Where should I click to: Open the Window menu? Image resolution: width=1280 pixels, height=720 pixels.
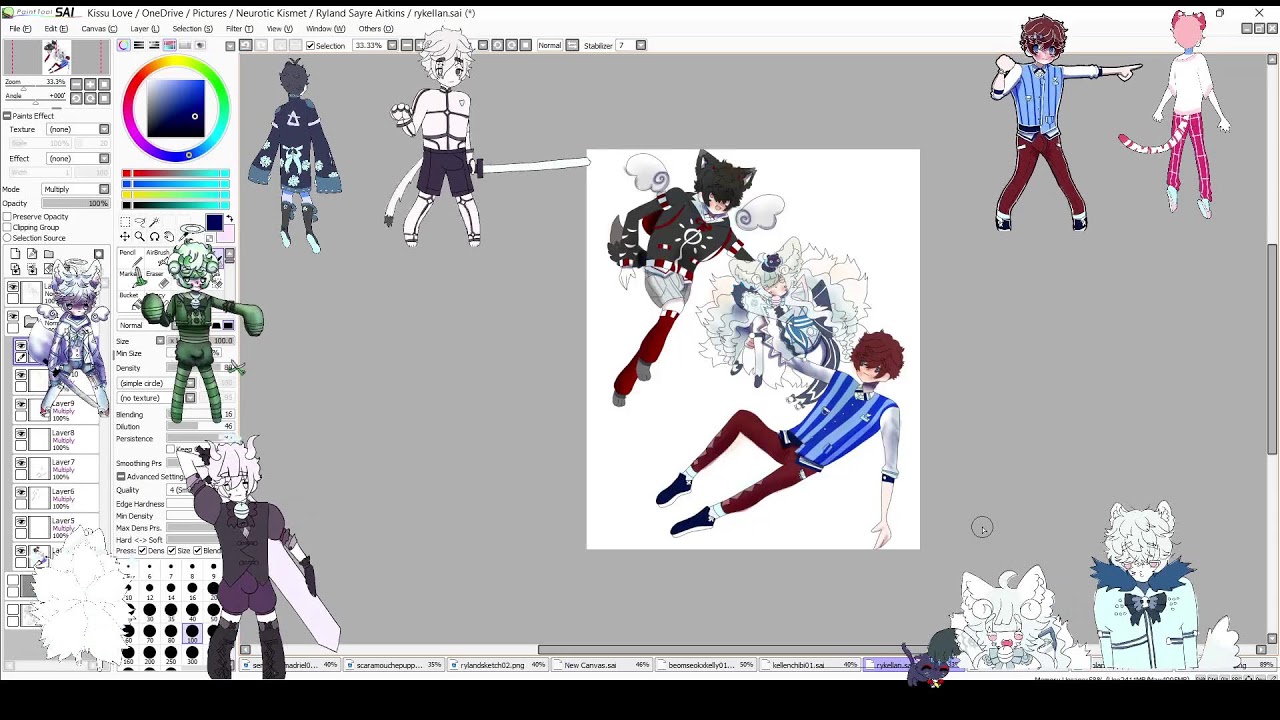click(325, 28)
